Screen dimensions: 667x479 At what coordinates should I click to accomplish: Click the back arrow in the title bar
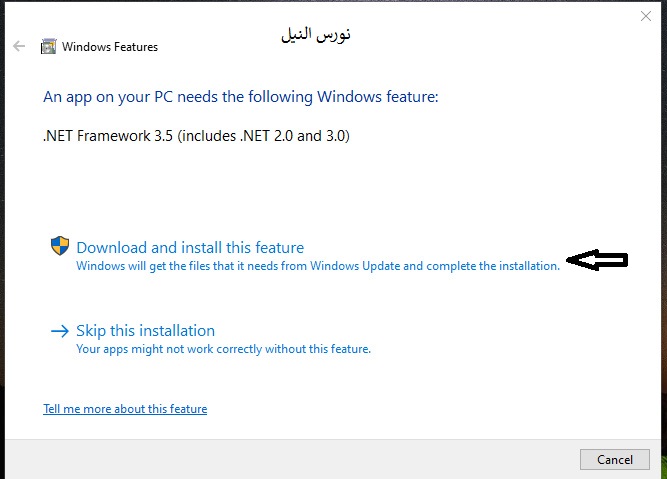click(x=19, y=46)
